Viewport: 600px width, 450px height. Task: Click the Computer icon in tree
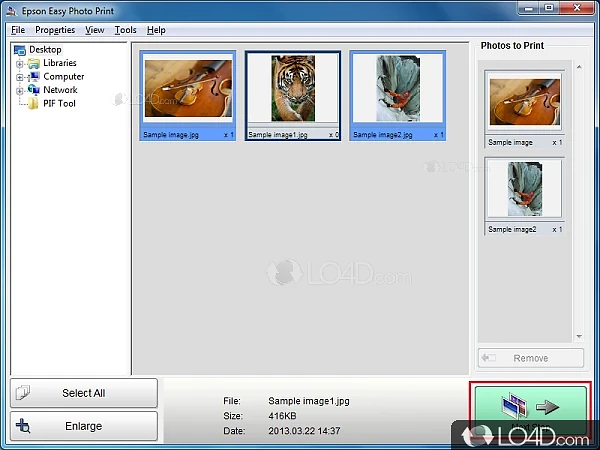(x=34, y=77)
